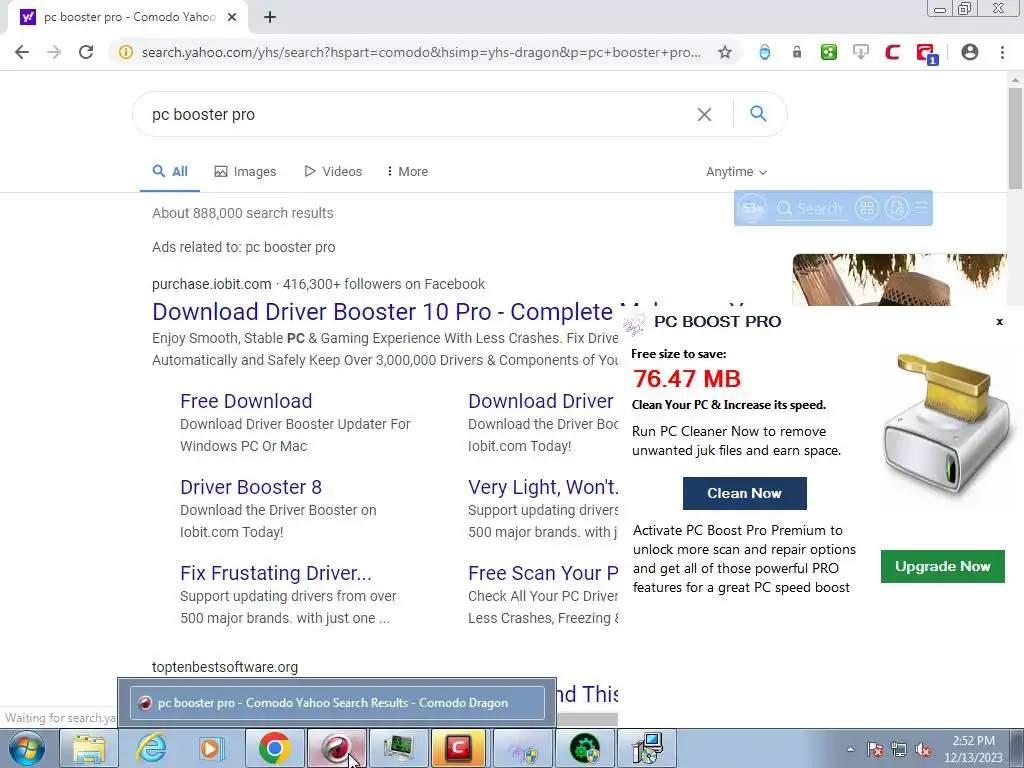Open the browser three-dot menu
Image resolution: width=1024 pixels, height=768 pixels.
pos(1002,52)
